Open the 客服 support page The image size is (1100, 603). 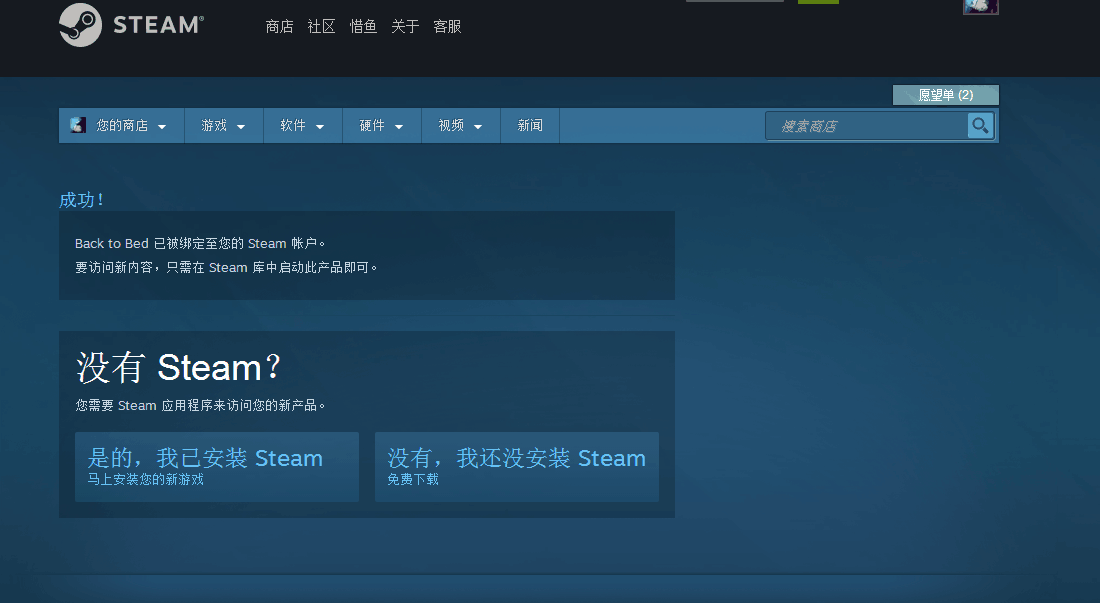coord(447,27)
